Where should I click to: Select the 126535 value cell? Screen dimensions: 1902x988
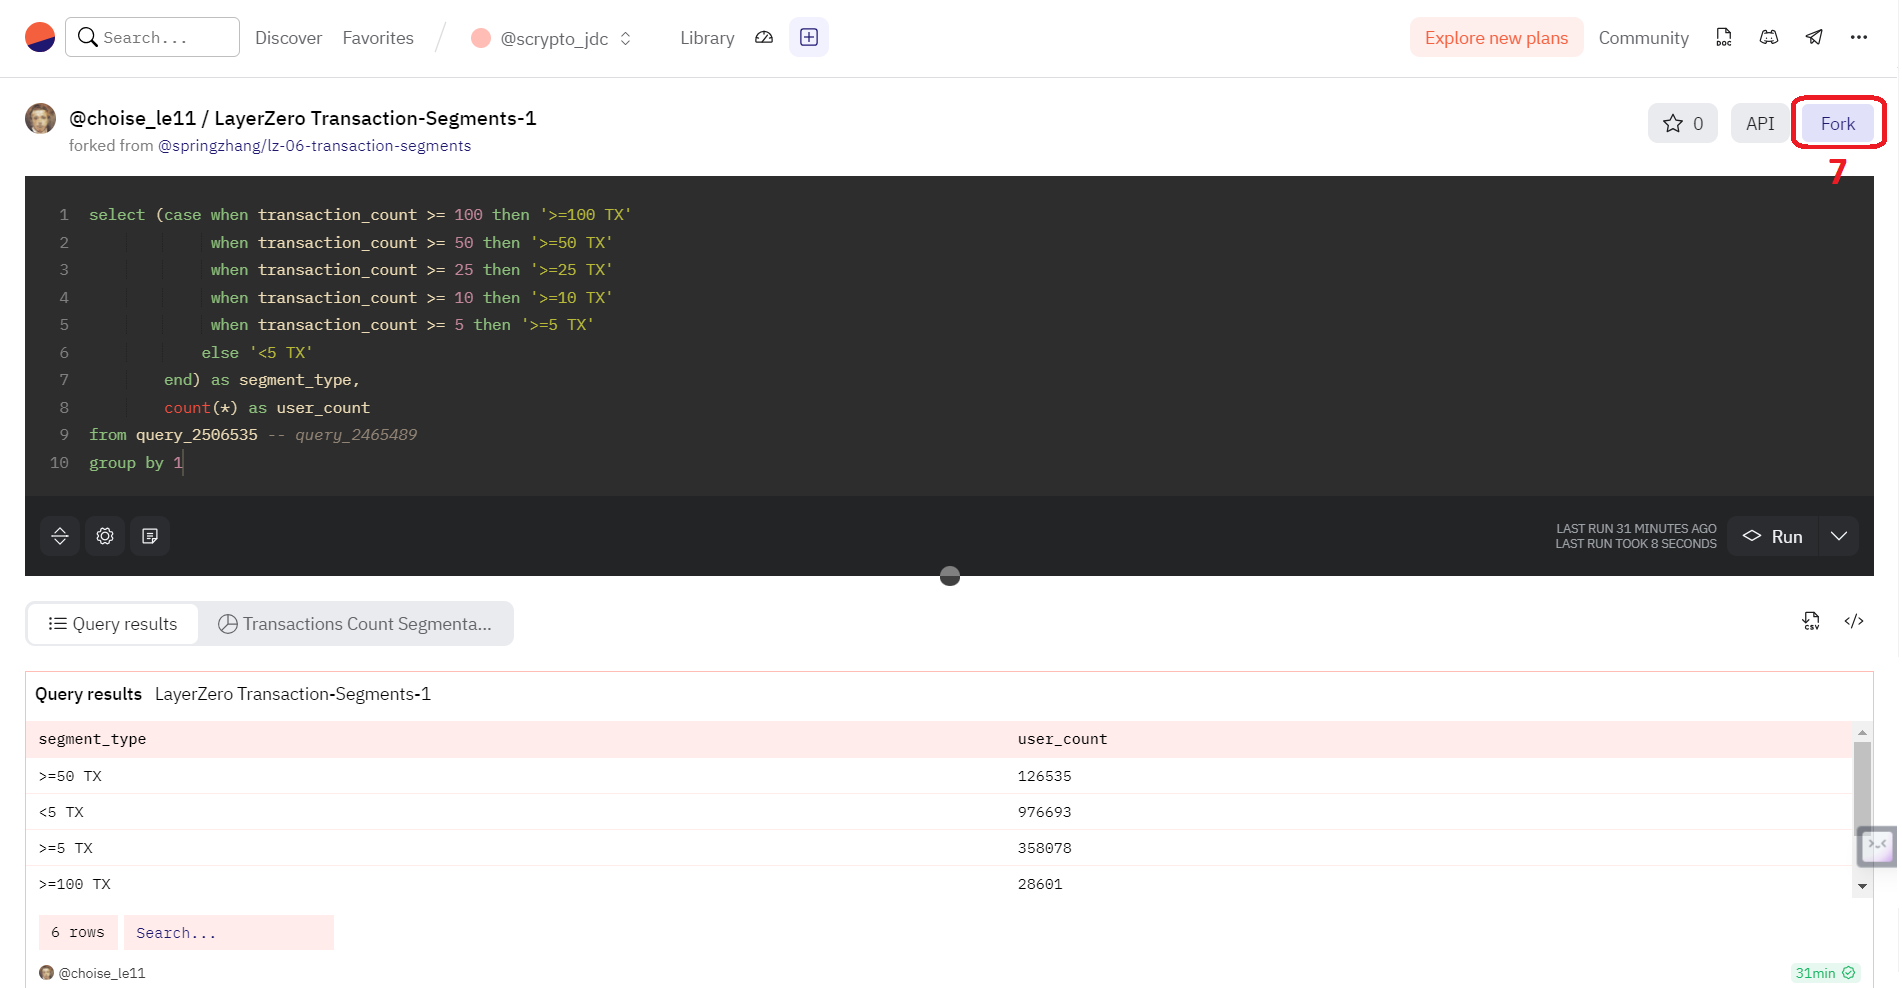point(1044,776)
